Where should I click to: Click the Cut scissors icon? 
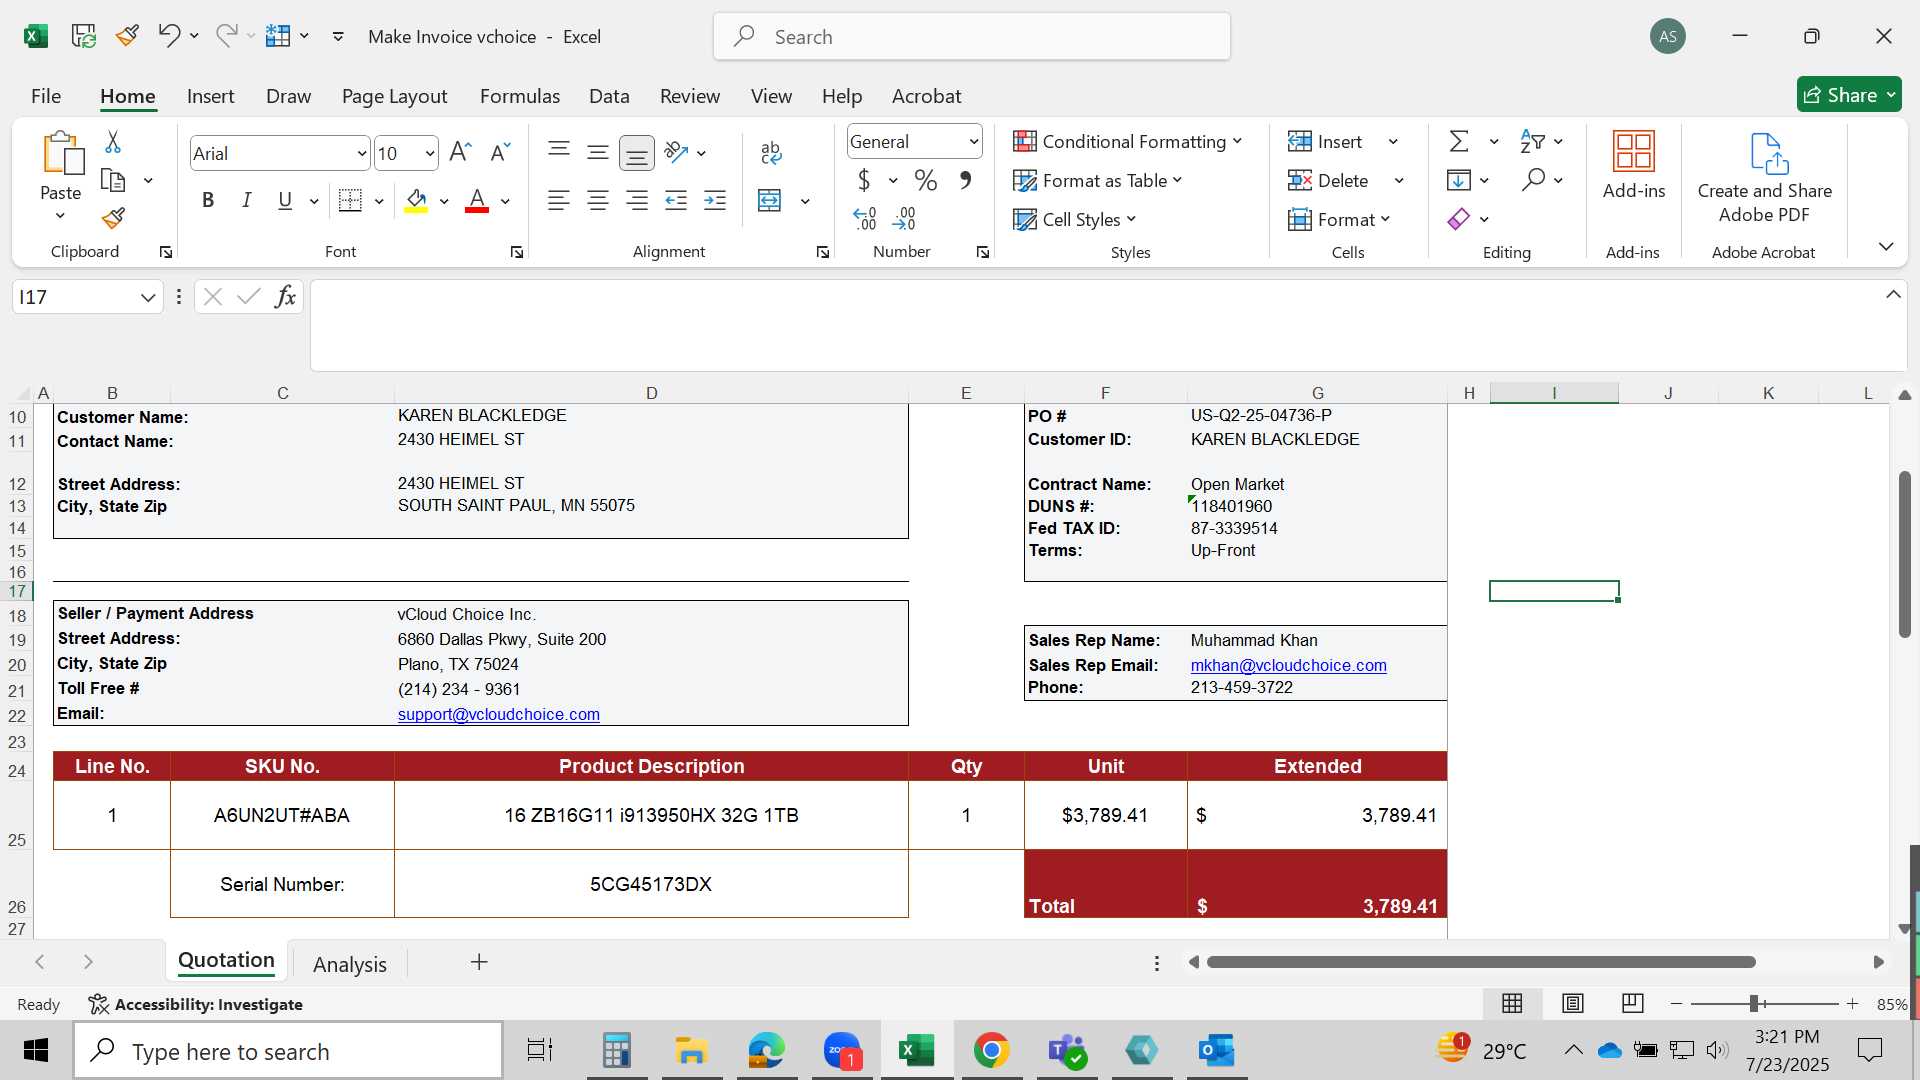[x=113, y=142]
